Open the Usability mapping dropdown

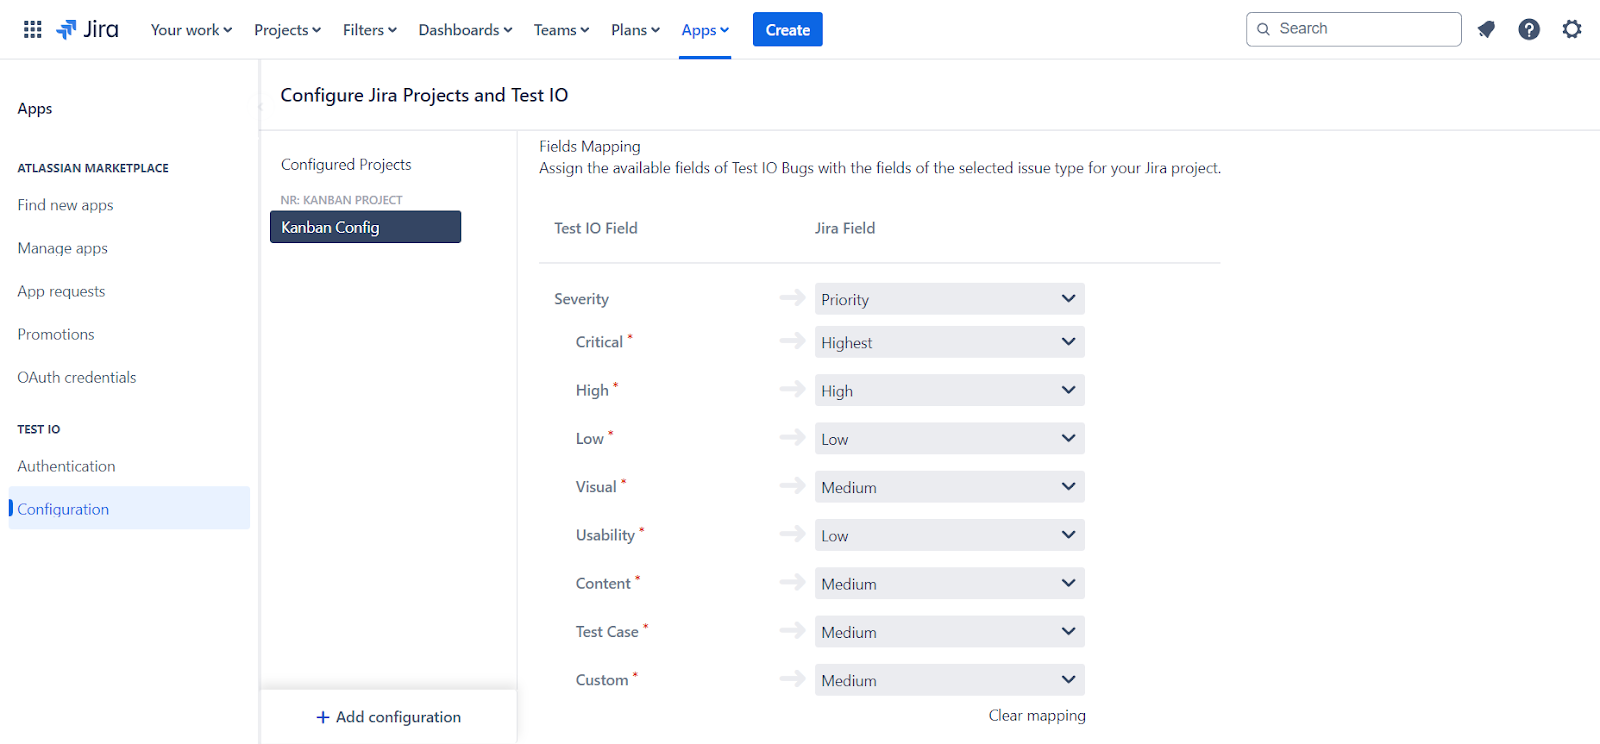pyautogui.click(x=949, y=535)
